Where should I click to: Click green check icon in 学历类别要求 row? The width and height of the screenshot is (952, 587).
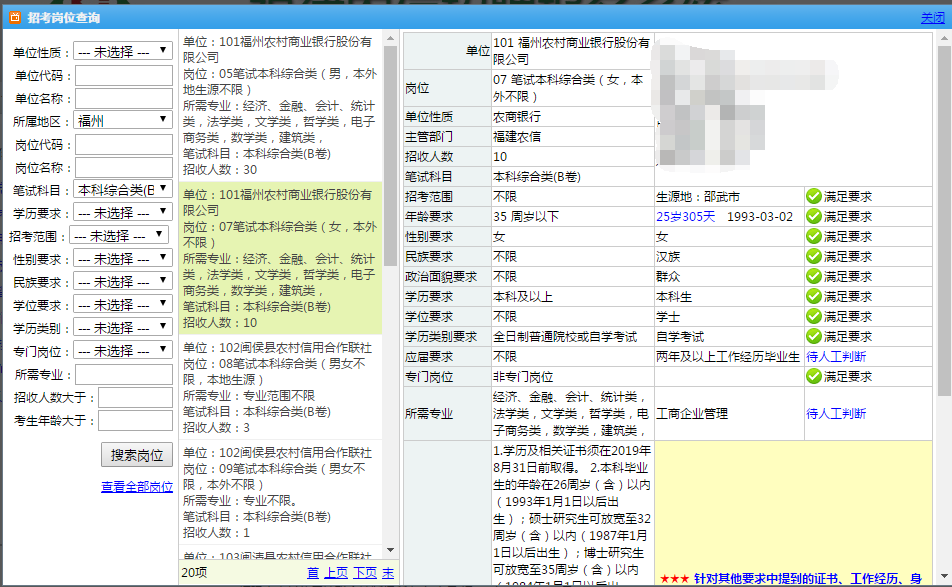pyautogui.click(x=814, y=337)
